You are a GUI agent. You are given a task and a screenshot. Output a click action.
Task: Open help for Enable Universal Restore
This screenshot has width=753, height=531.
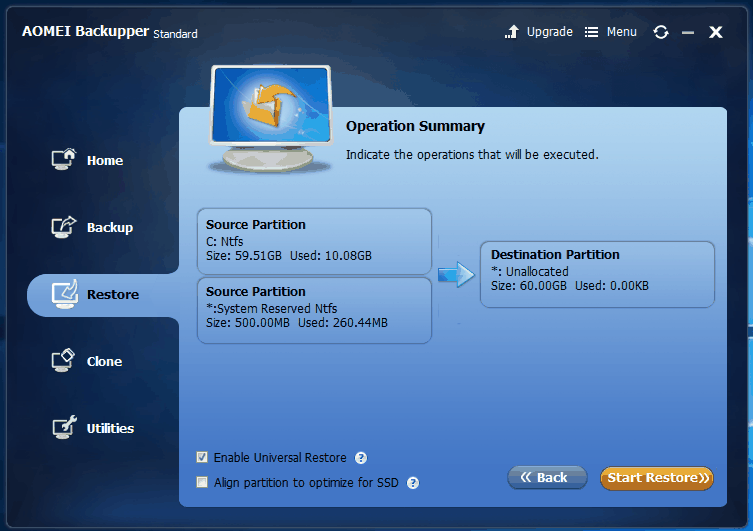coord(361,458)
